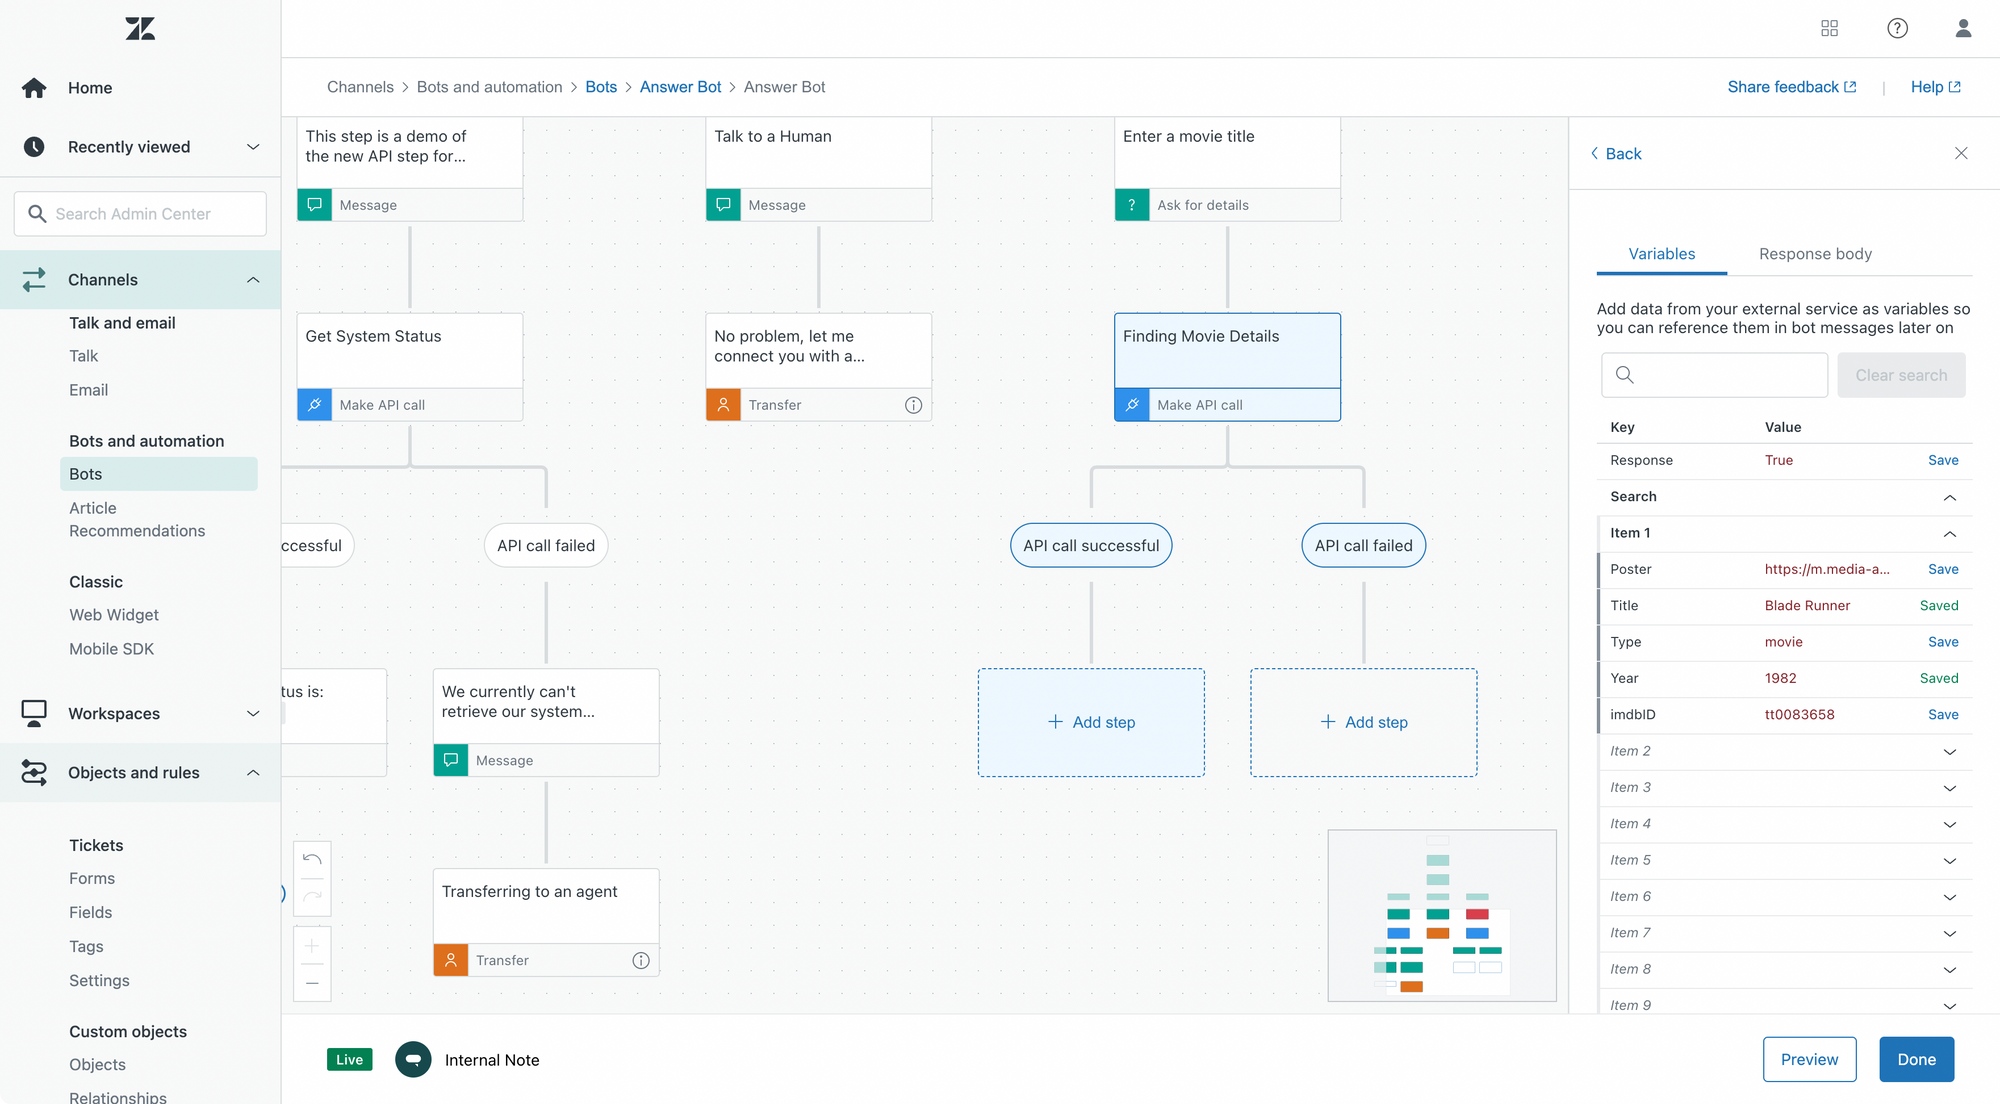Image resolution: width=2000 pixels, height=1104 pixels.
Task: Click the flow minimap thumbnail
Action: (1441, 915)
